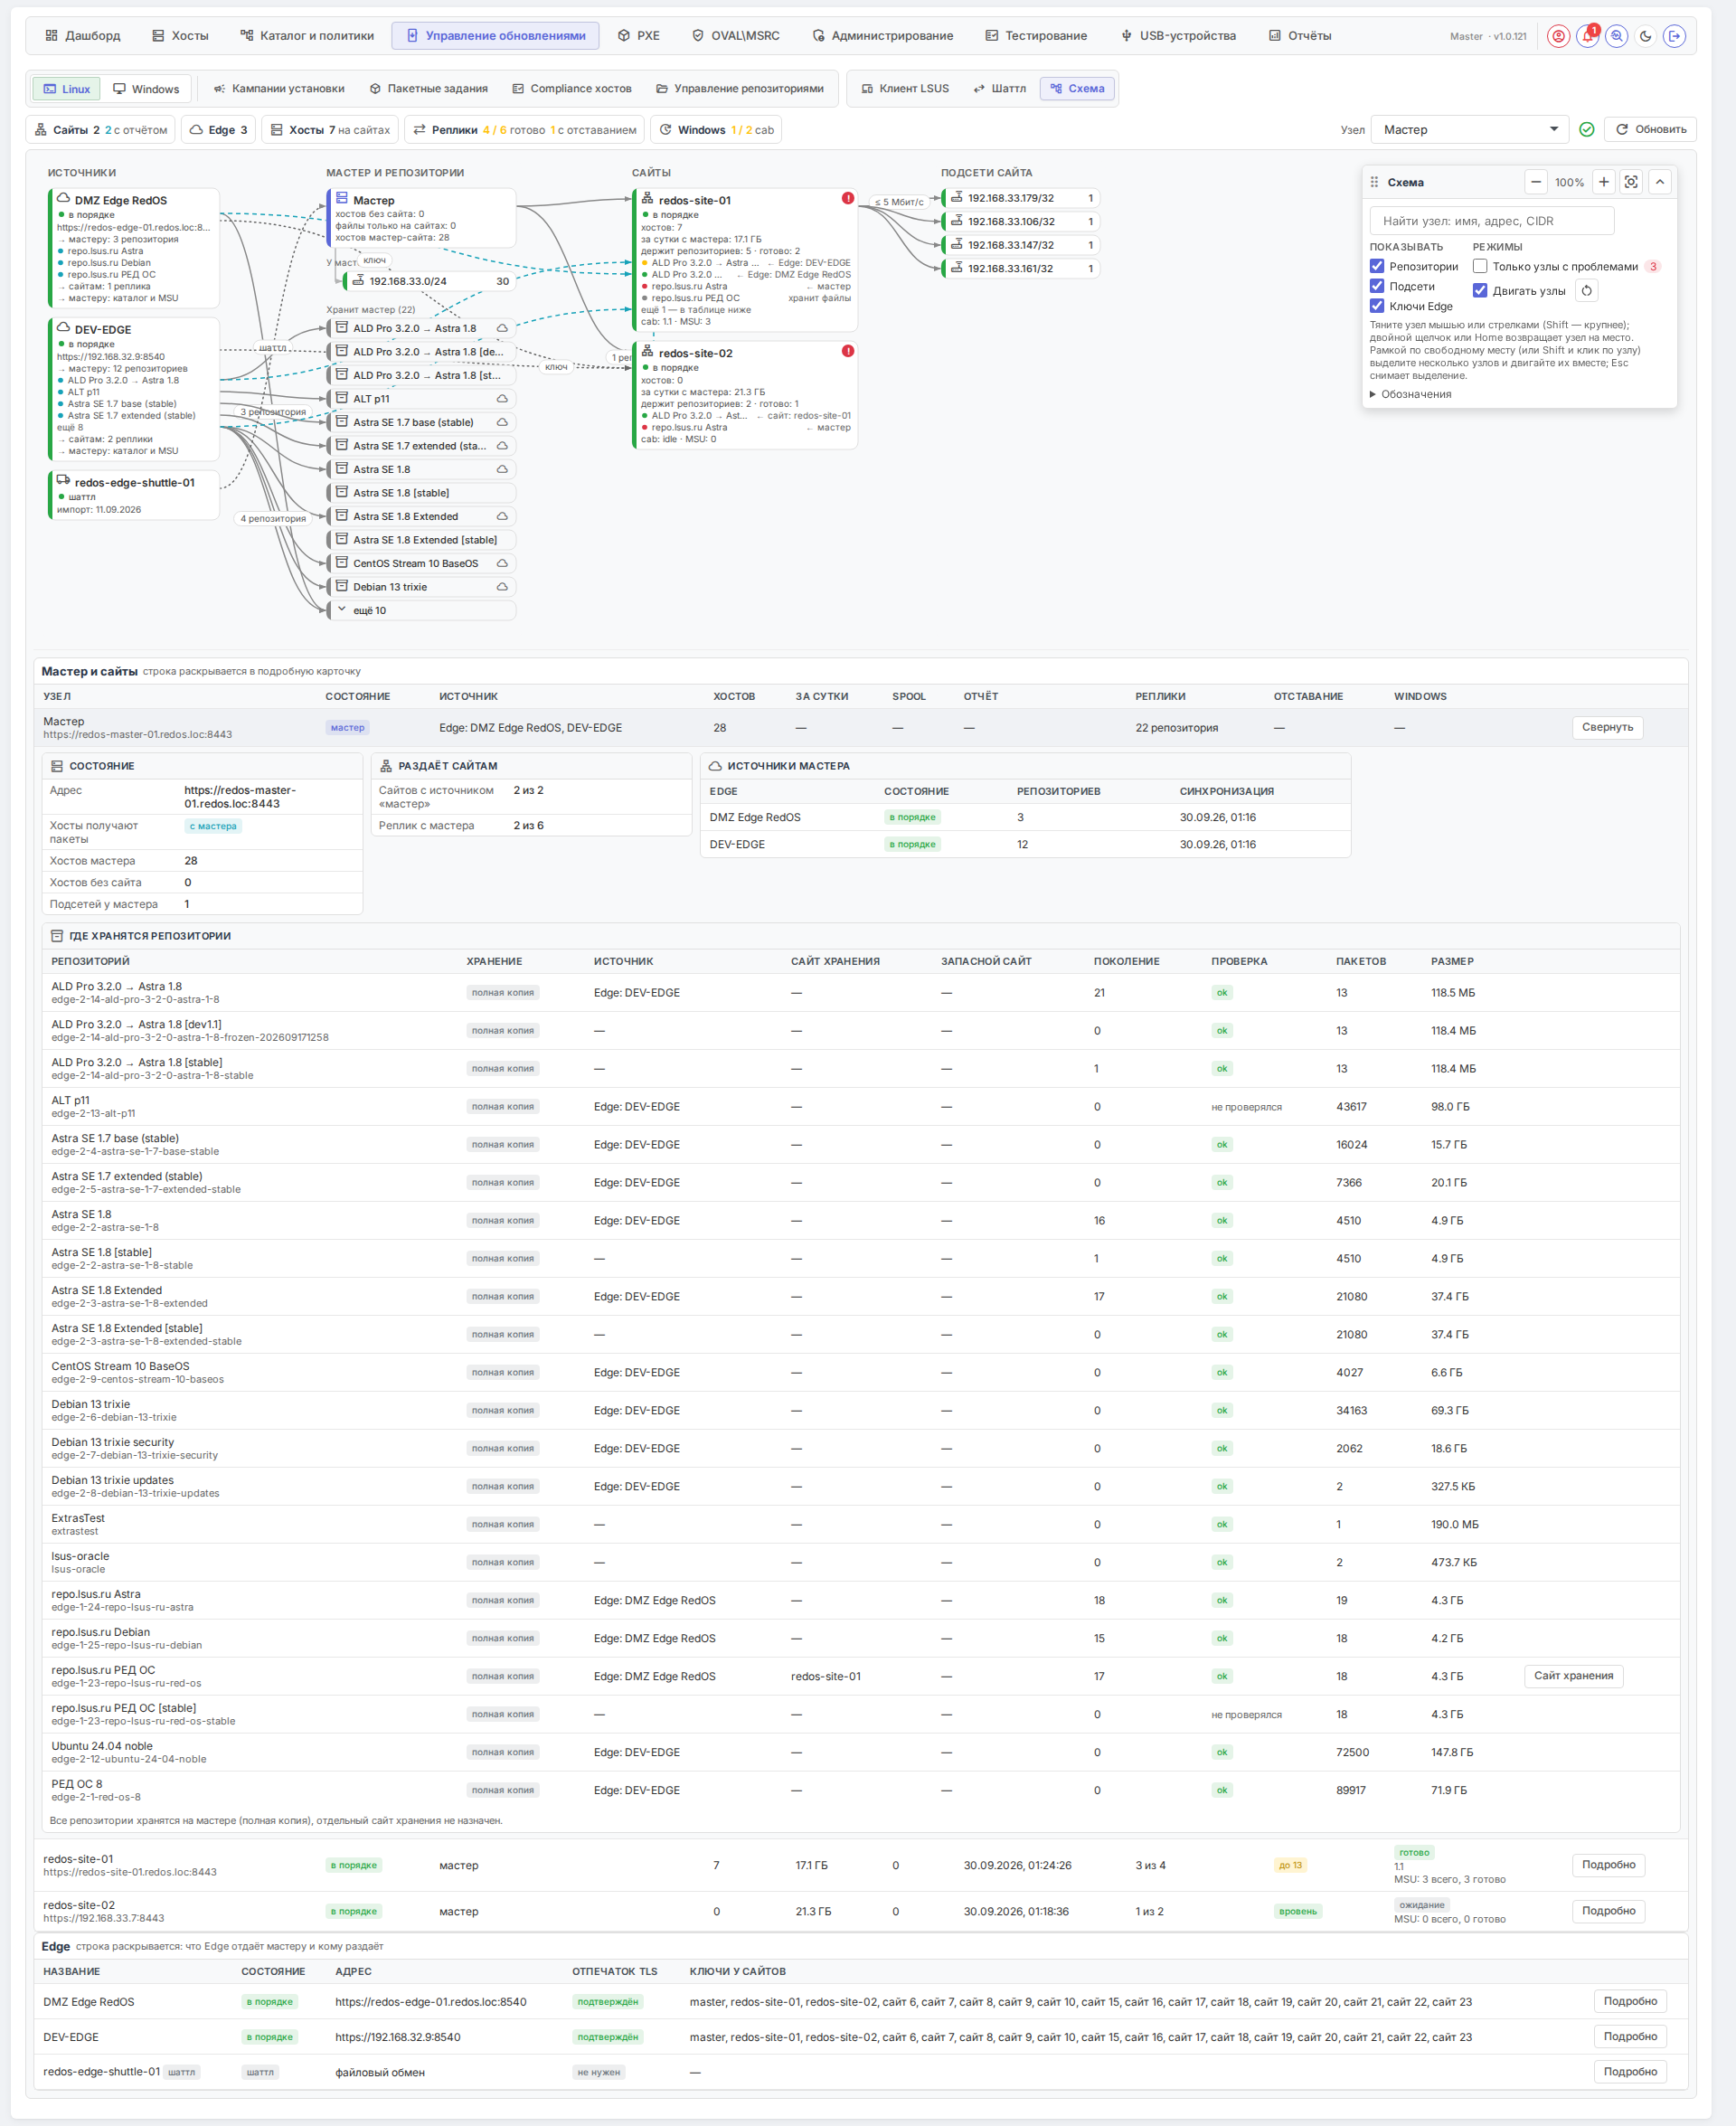Uncheck the Ключи Edge checkbox
This screenshot has height=2126, width=1736.
pyautogui.click(x=1377, y=306)
